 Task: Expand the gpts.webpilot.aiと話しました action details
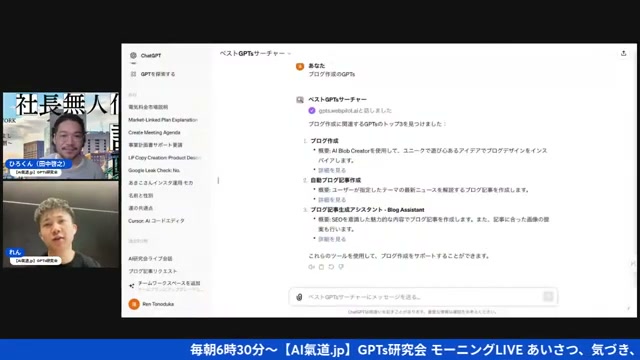point(355,111)
